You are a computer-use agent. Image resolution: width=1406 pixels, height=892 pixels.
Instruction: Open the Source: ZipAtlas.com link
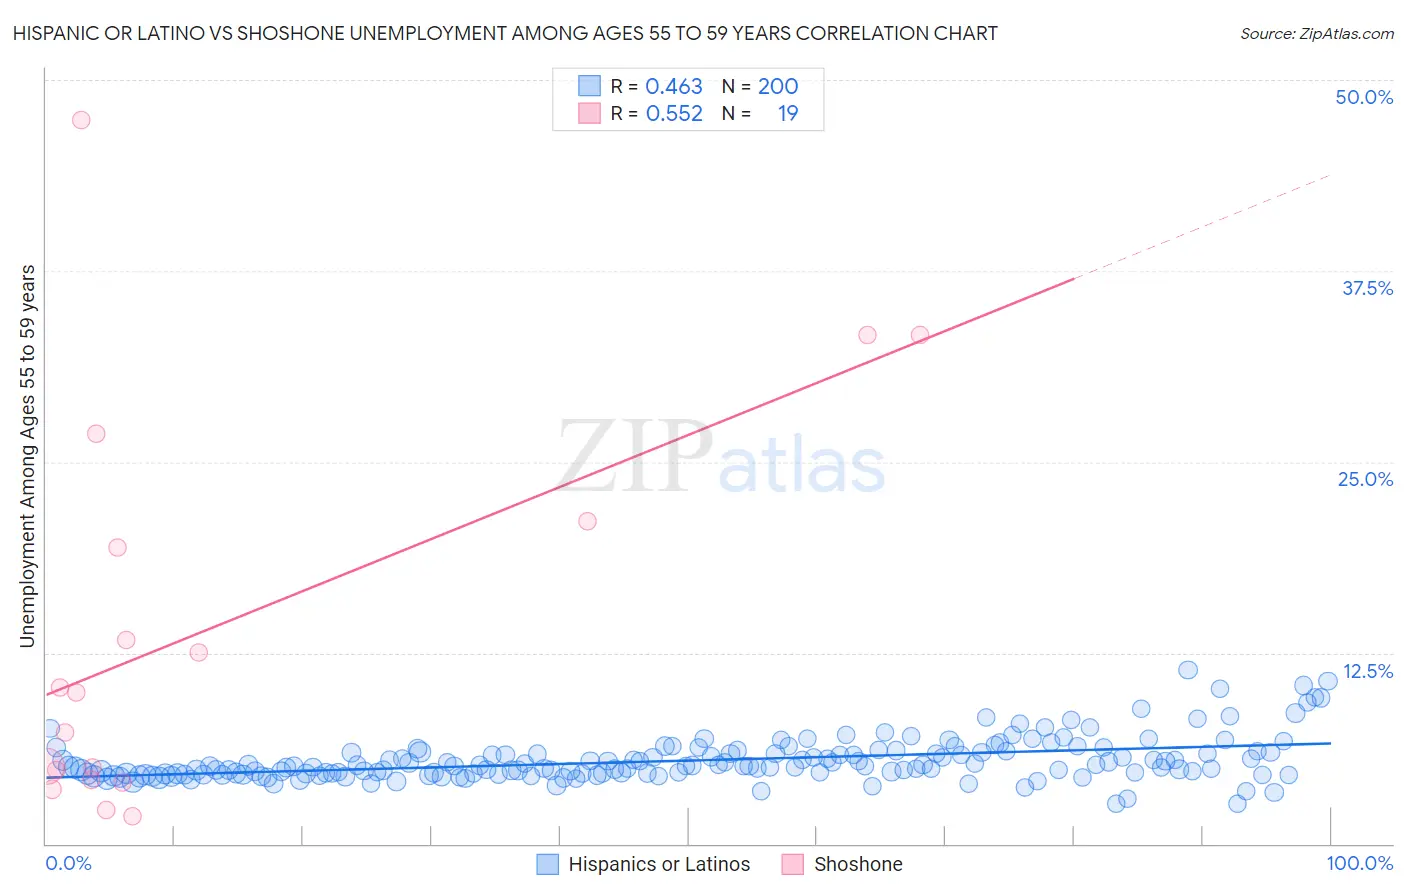1316,33
